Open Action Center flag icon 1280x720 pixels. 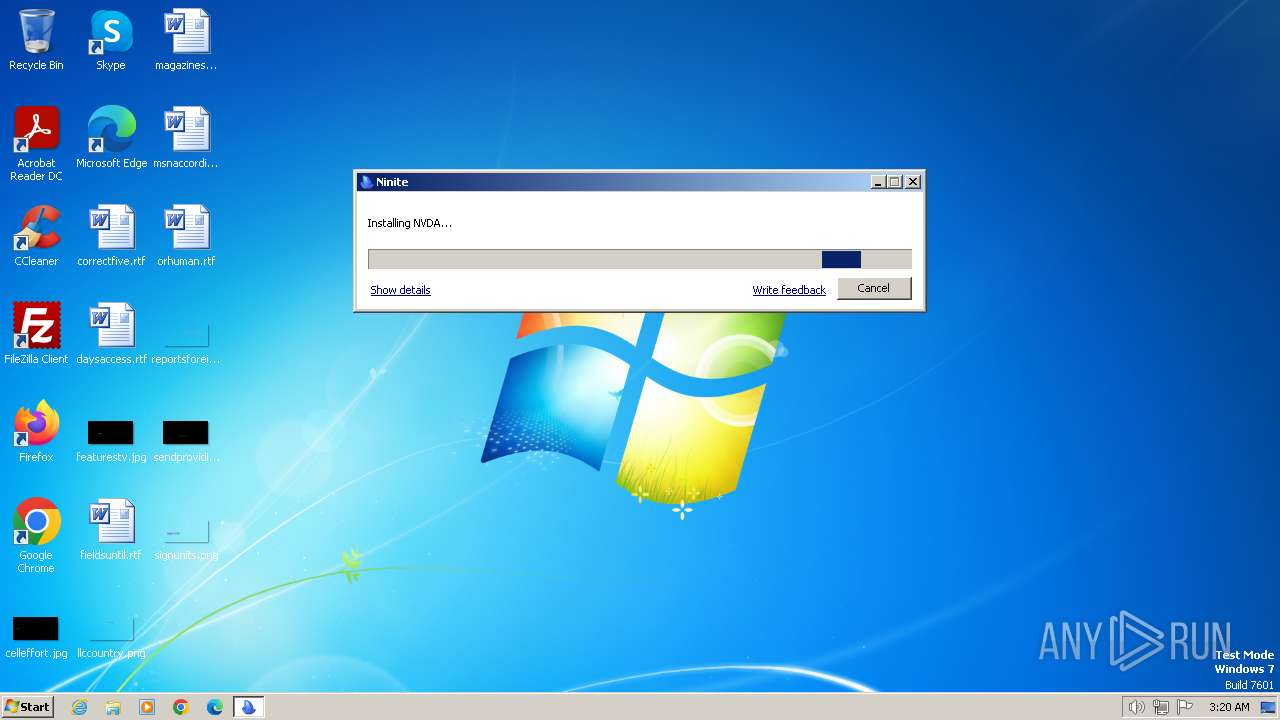click(1186, 707)
